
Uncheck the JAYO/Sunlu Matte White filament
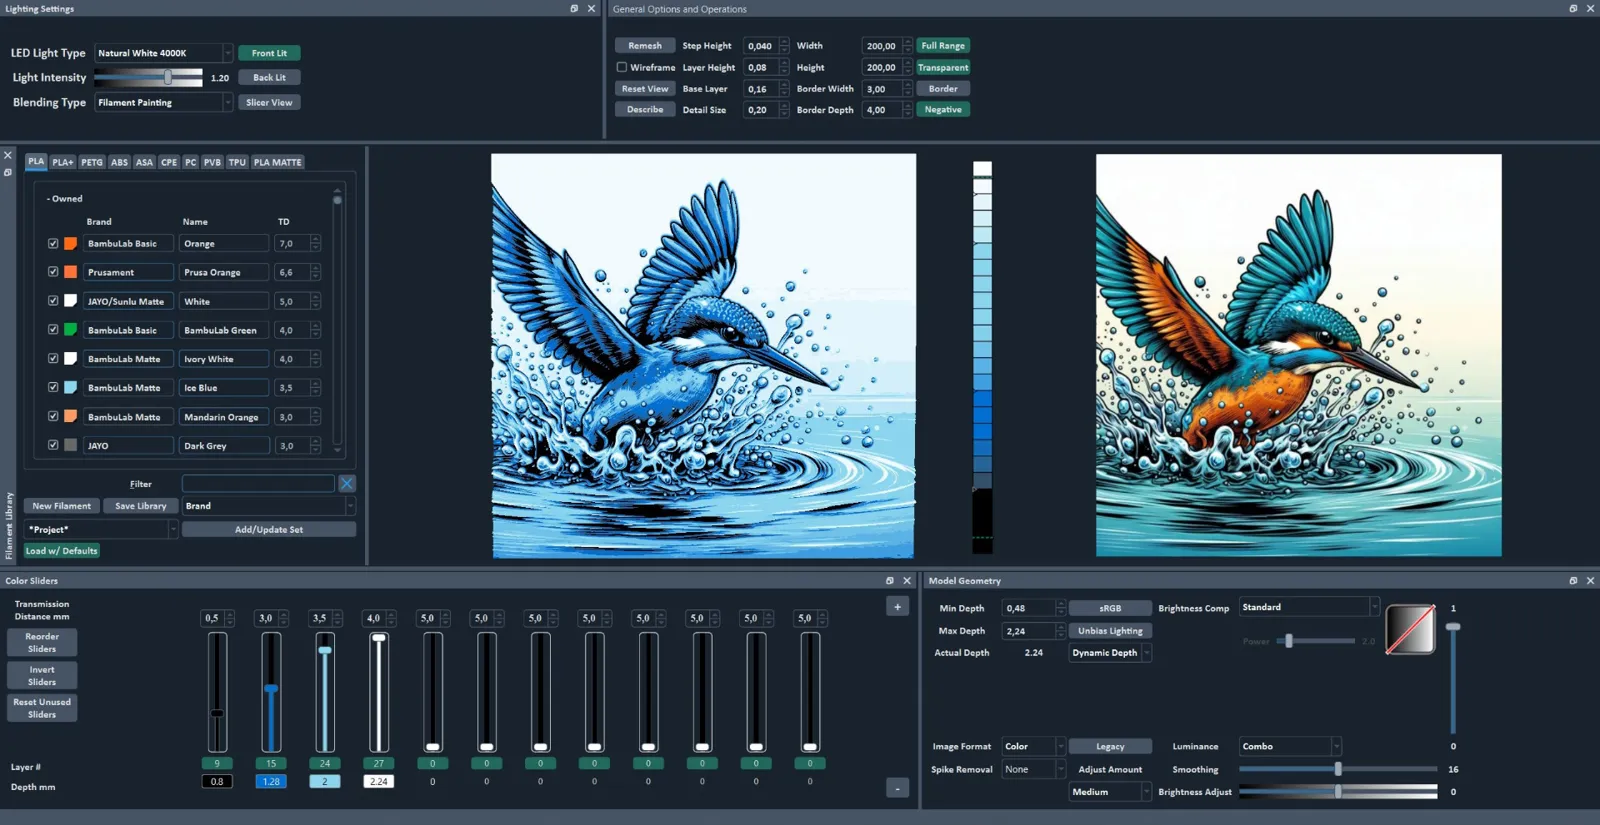click(53, 301)
